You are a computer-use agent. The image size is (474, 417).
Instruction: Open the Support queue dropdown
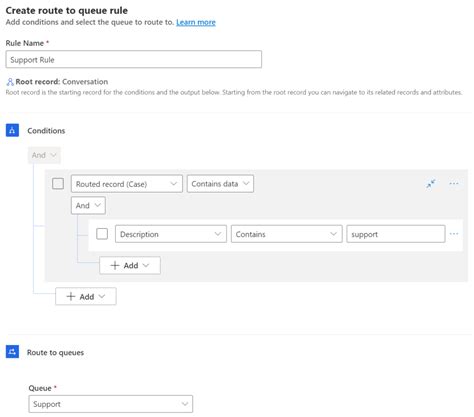(111, 404)
